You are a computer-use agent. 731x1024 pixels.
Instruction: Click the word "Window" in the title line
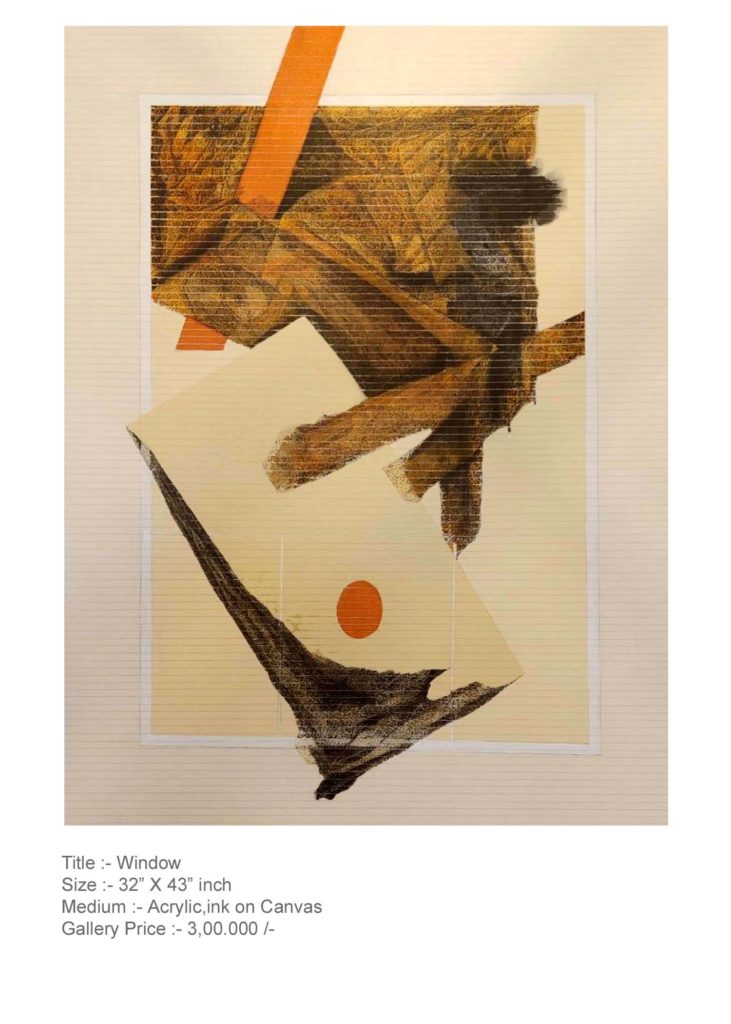tap(149, 863)
